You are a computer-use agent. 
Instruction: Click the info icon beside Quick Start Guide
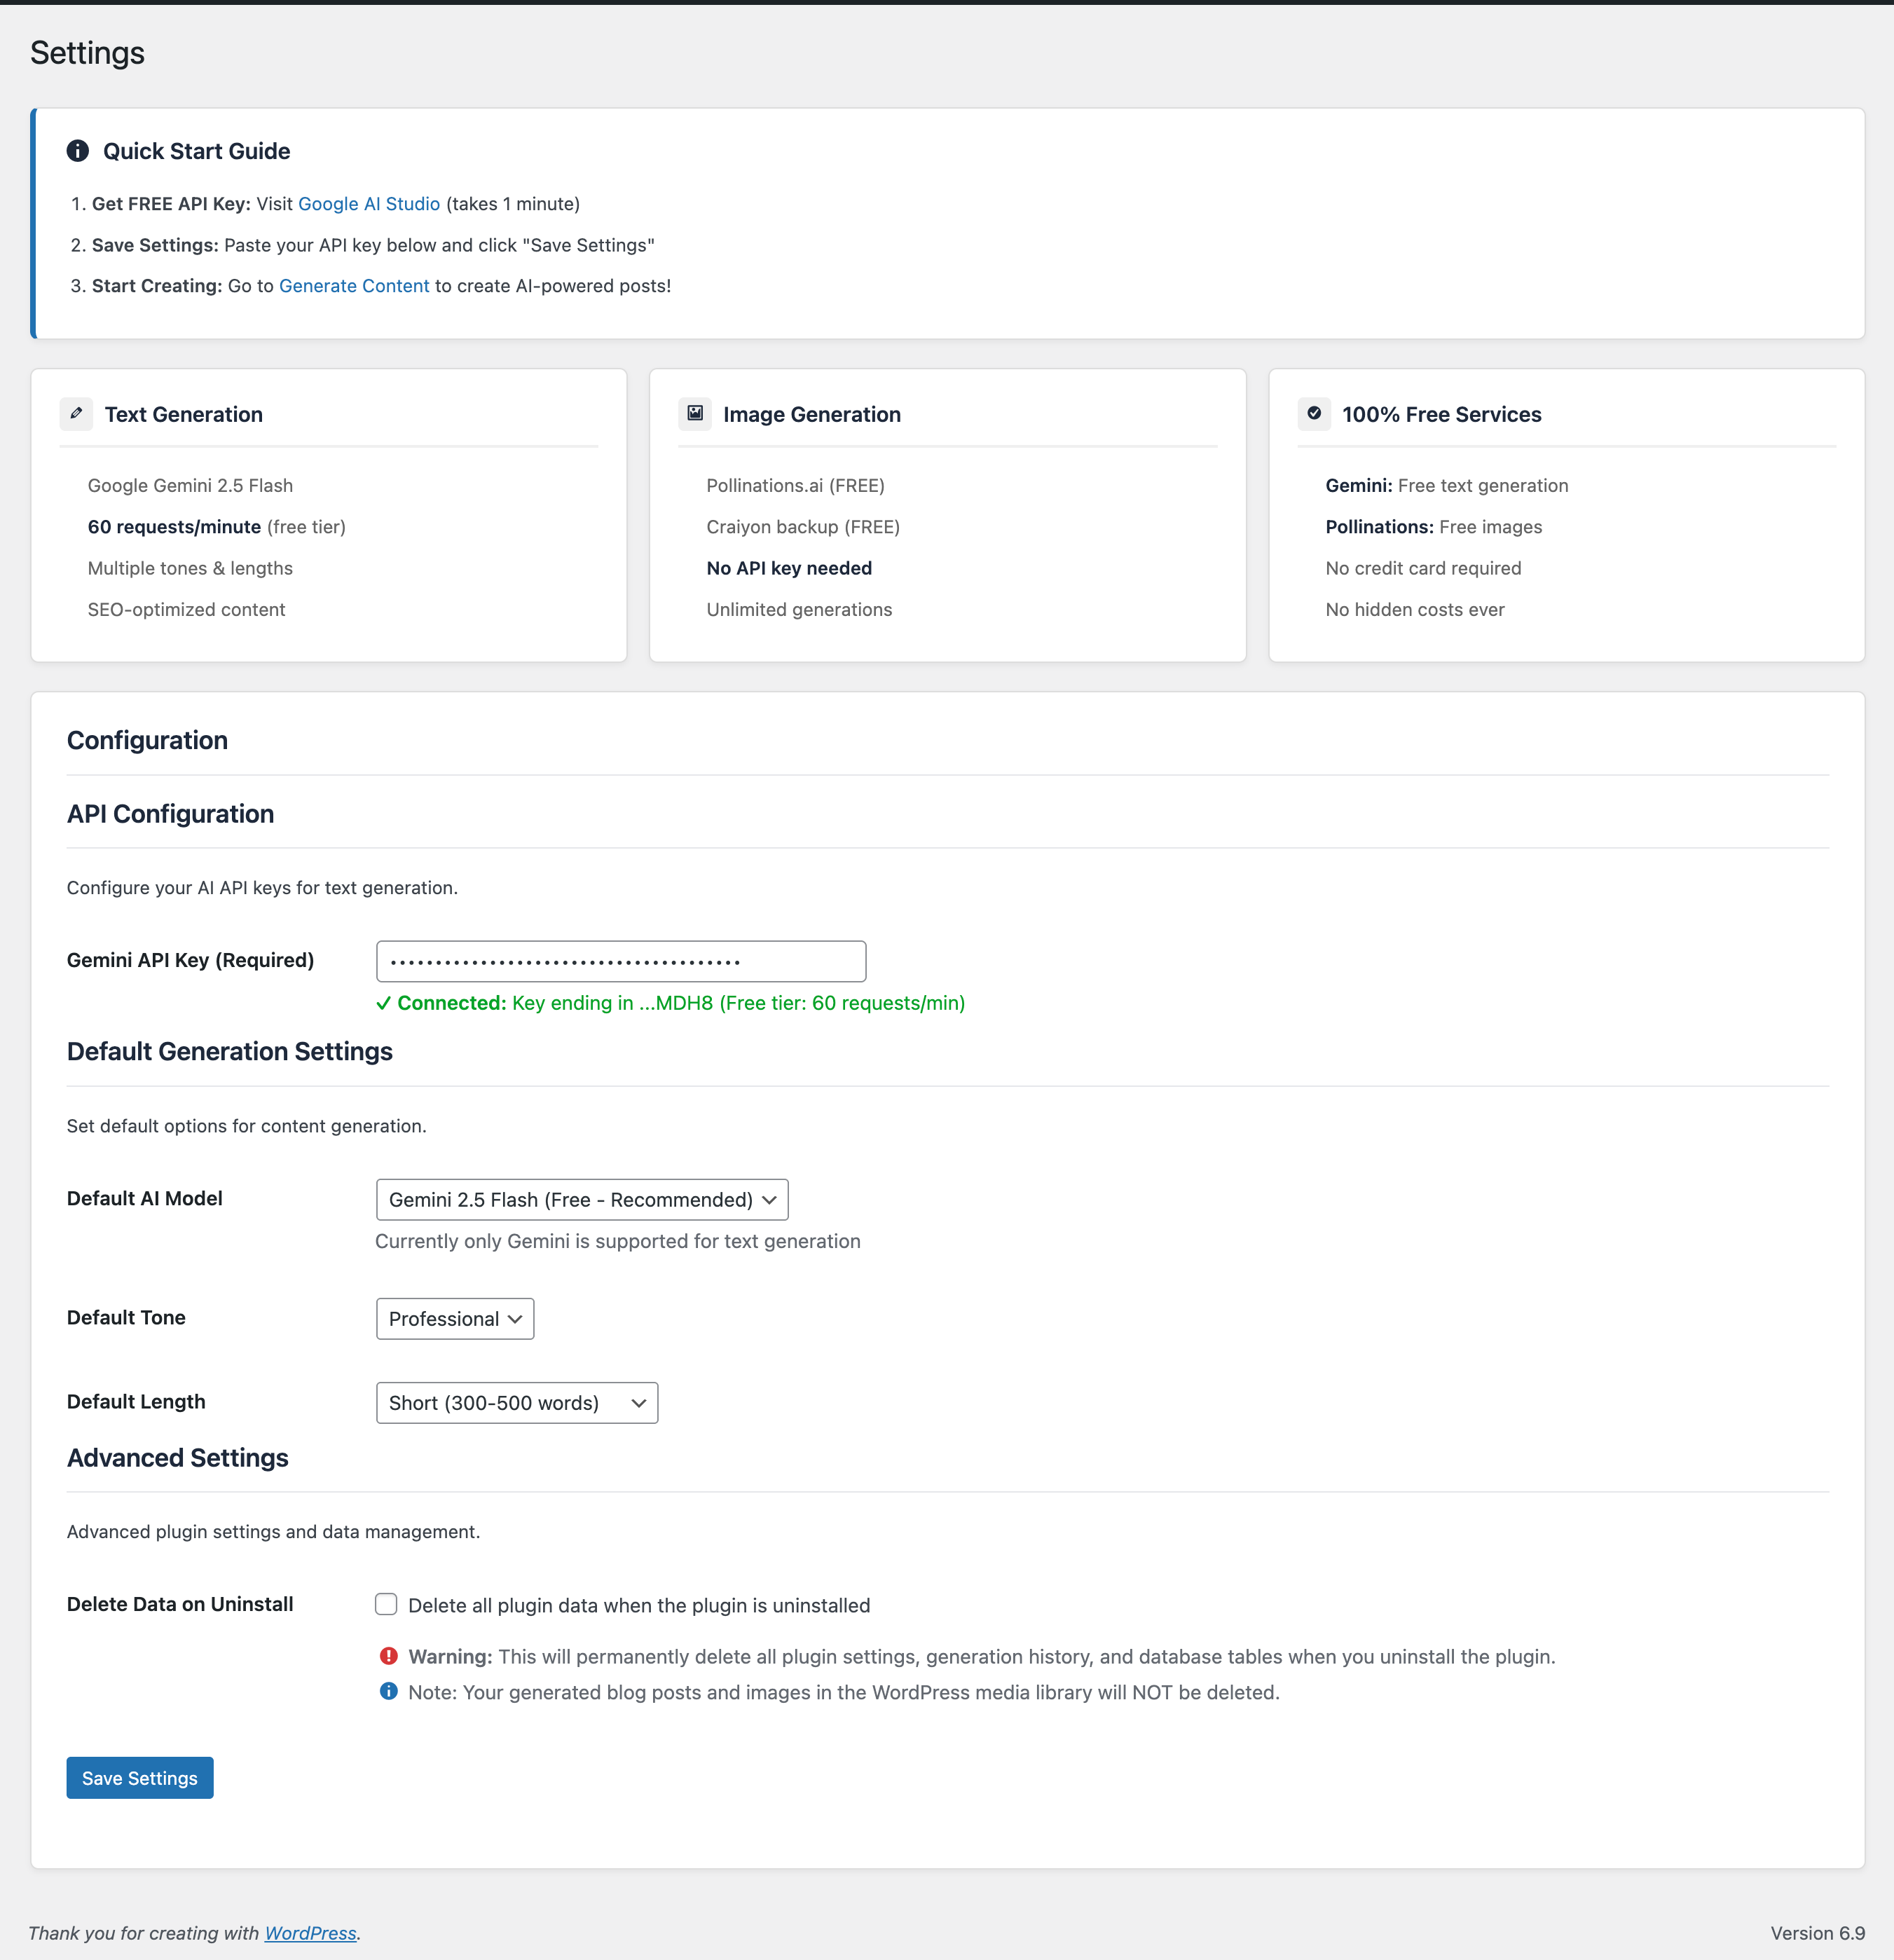click(78, 151)
